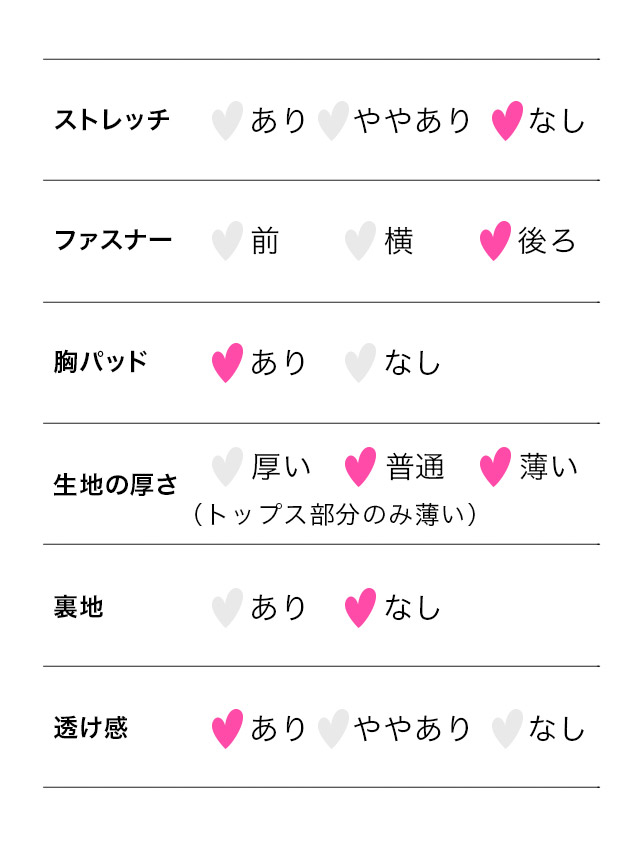The image size is (640, 854).
Task: Click the pink heart for 裏地 なし
Action: coord(360,608)
